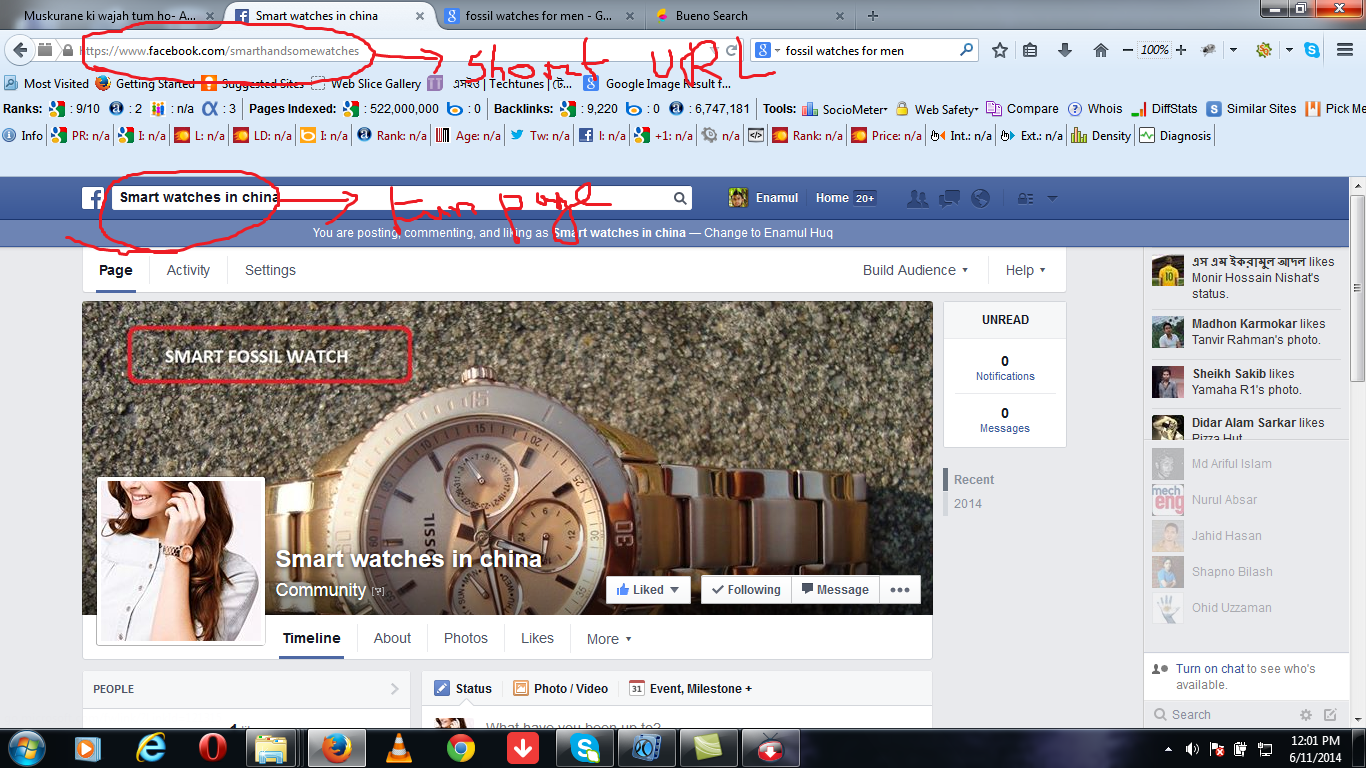Screen dimensions: 1366x768
Task: Click the Firefox address bar URL
Action: 218,50
